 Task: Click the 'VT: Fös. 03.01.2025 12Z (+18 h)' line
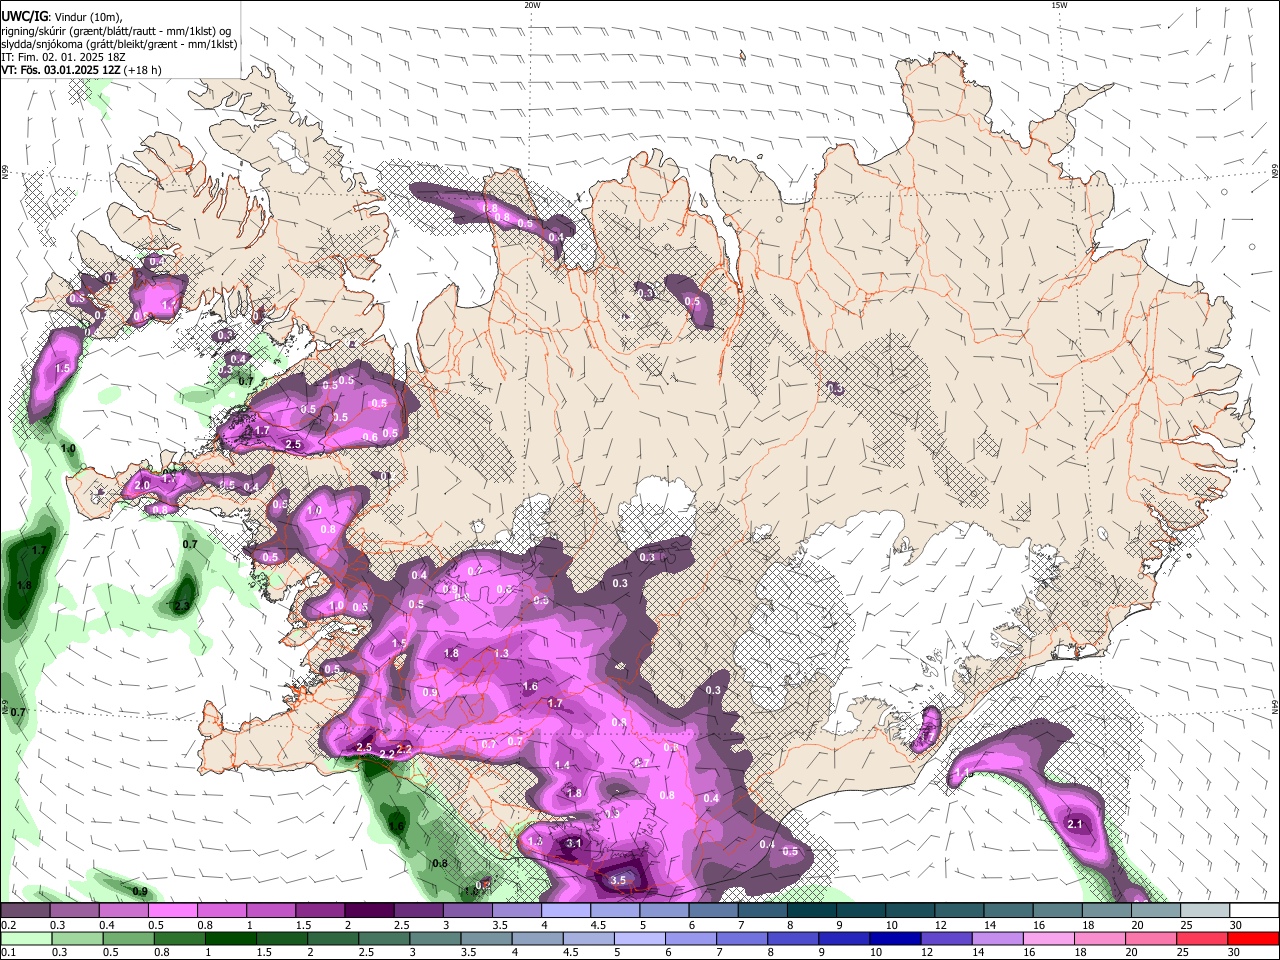[x=81, y=70]
